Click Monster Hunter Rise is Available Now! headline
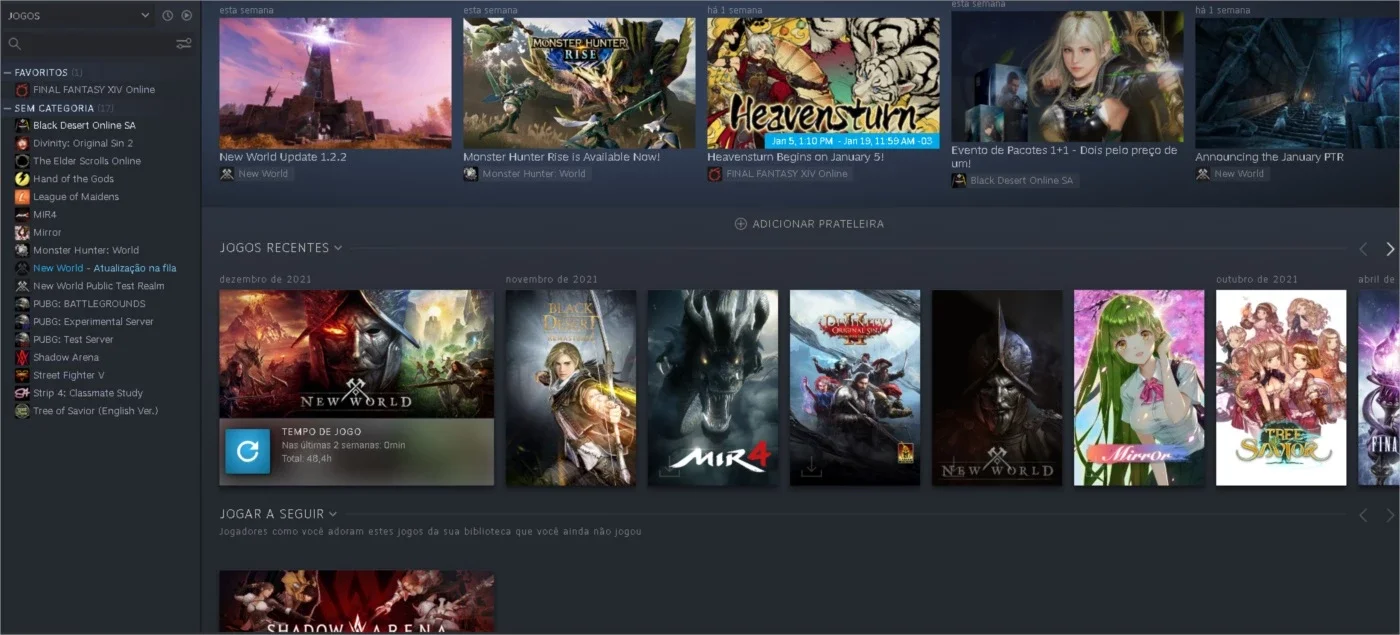This screenshot has width=1400, height=635. coord(562,157)
